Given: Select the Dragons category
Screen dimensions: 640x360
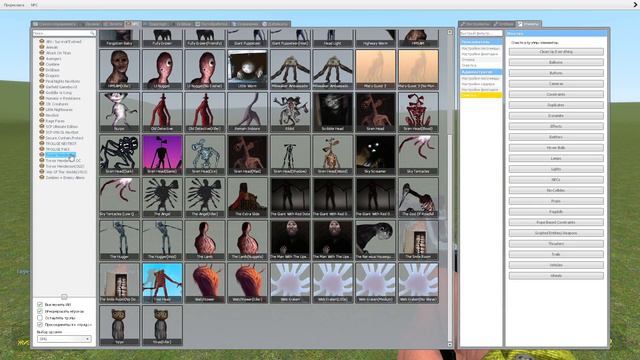Looking at the screenshot, I should 53,76.
